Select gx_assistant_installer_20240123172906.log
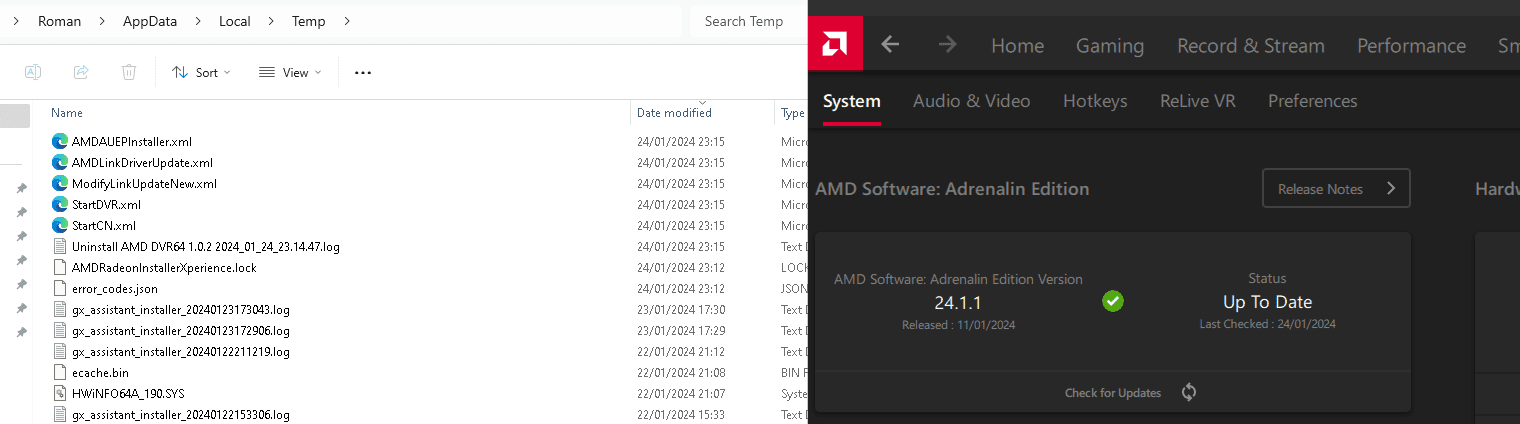The image size is (1520, 424). [181, 330]
